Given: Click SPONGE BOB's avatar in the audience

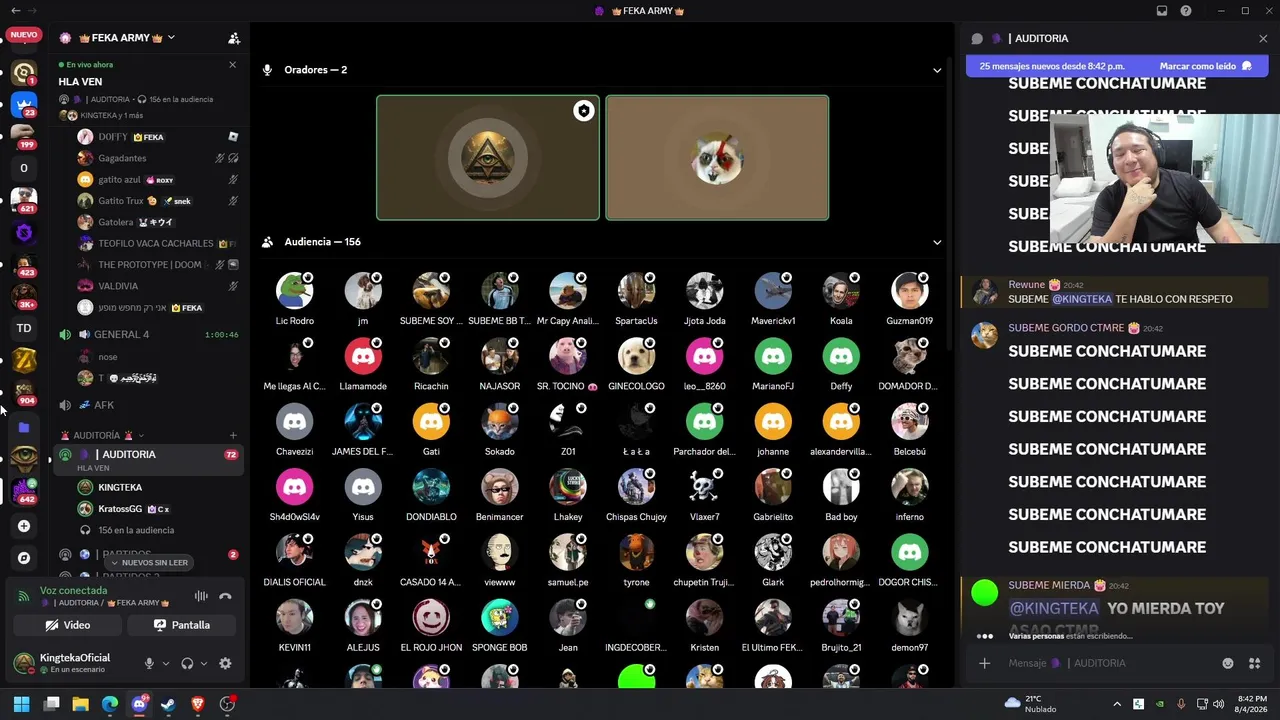Looking at the screenshot, I should [x=499, y=618].
